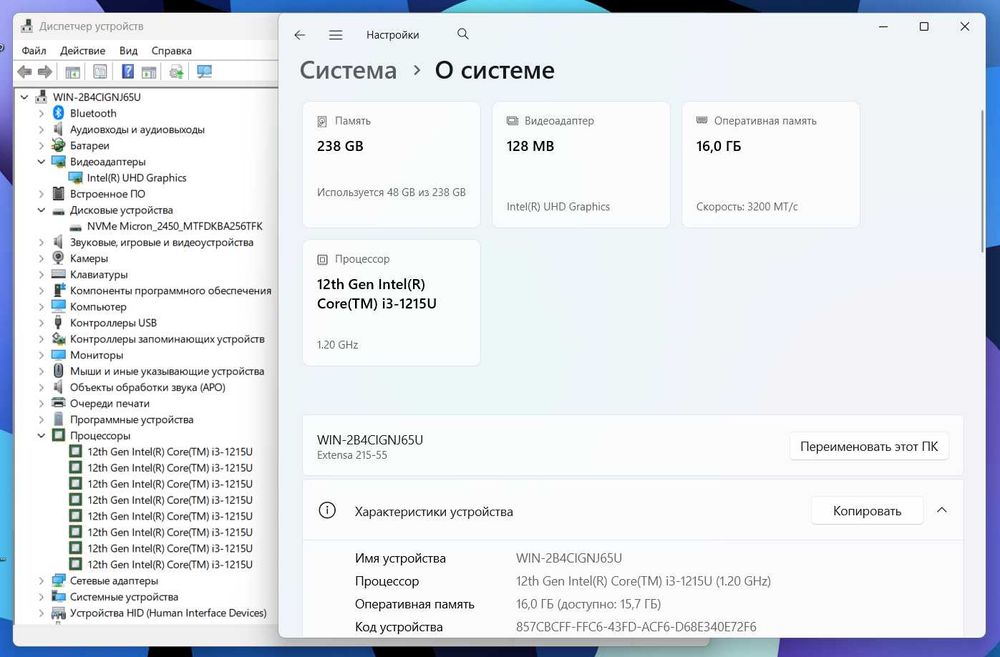Open Properties via the Device Manager toolbar icon
The width and height of the screenshot is (1000, 657).
click(x=100, y=71)
